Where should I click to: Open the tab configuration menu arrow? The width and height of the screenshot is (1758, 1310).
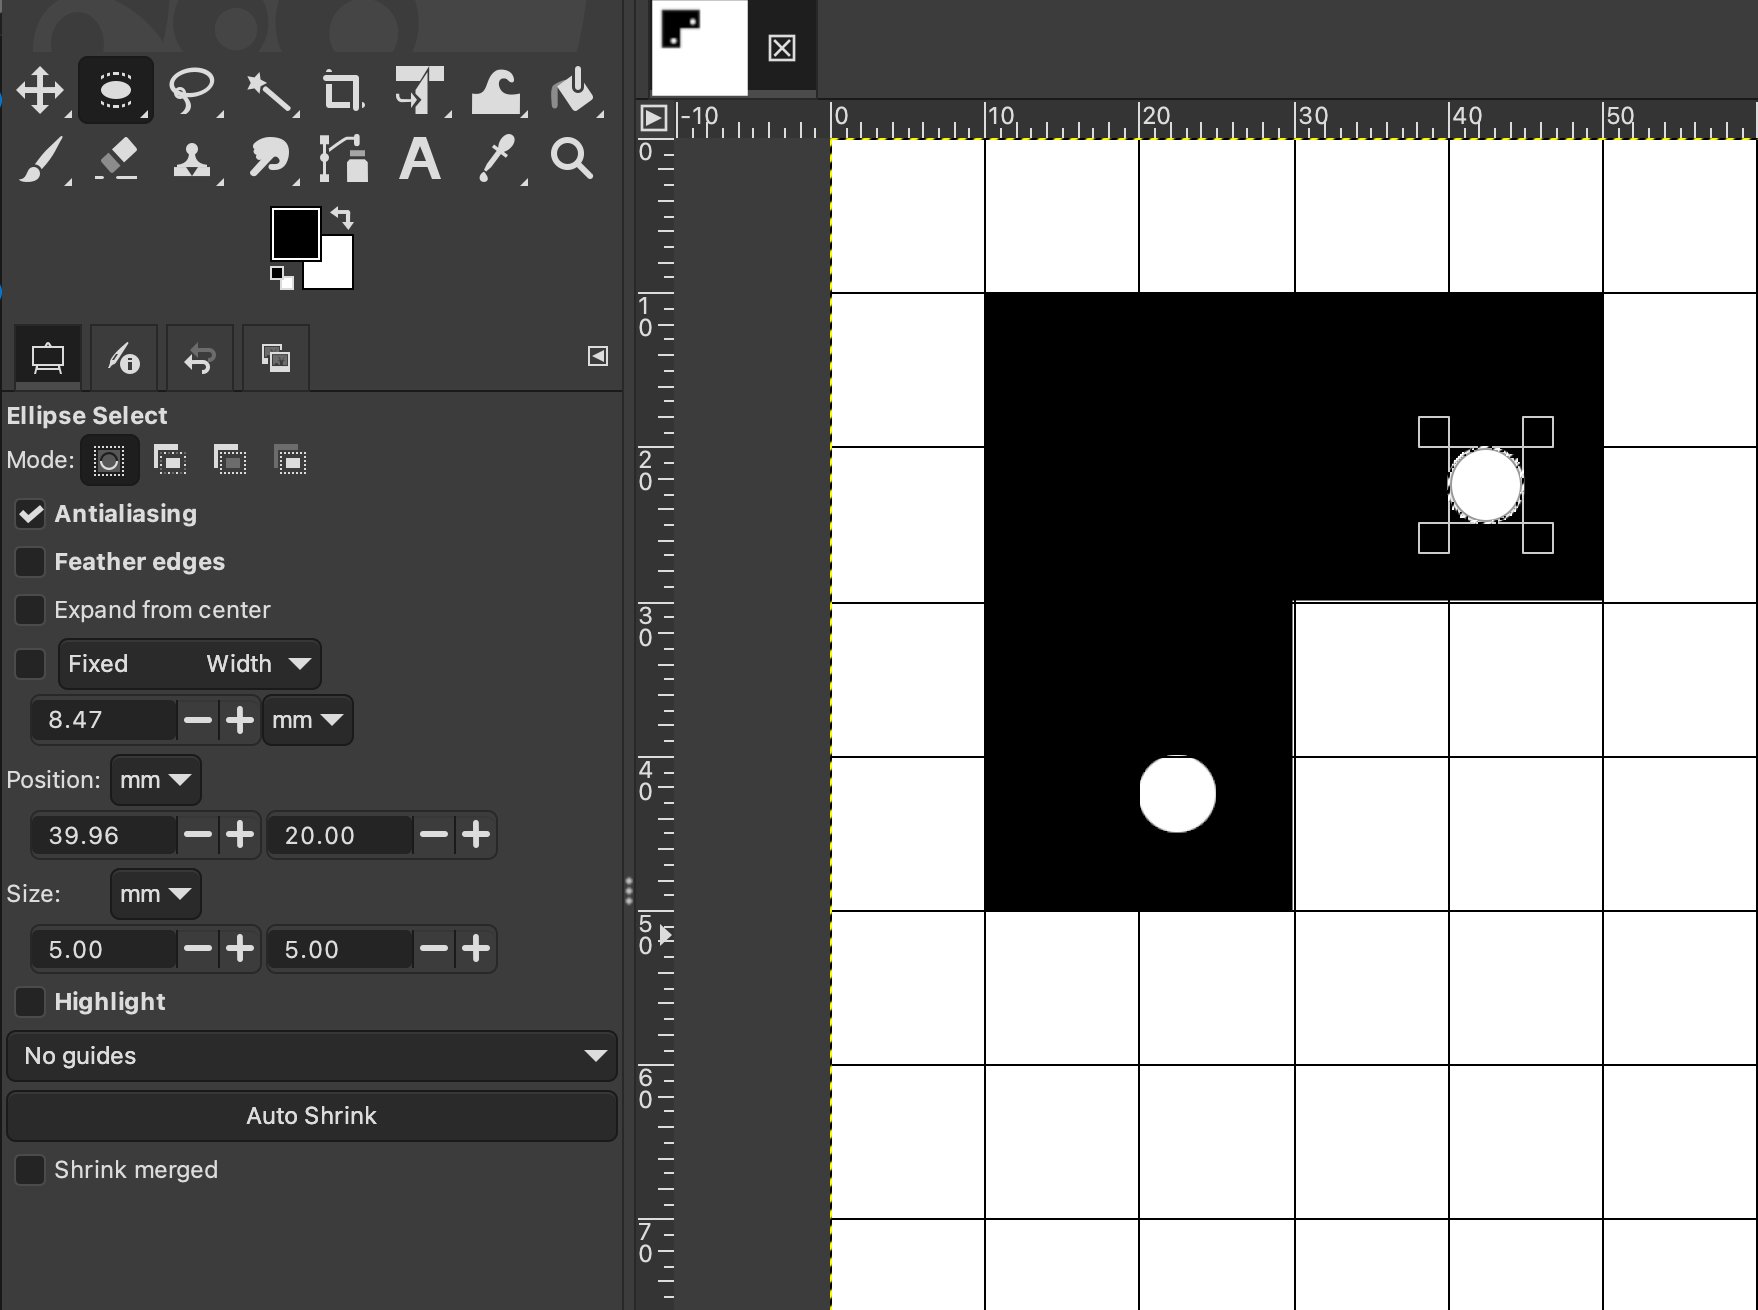[x=598, y=356]
